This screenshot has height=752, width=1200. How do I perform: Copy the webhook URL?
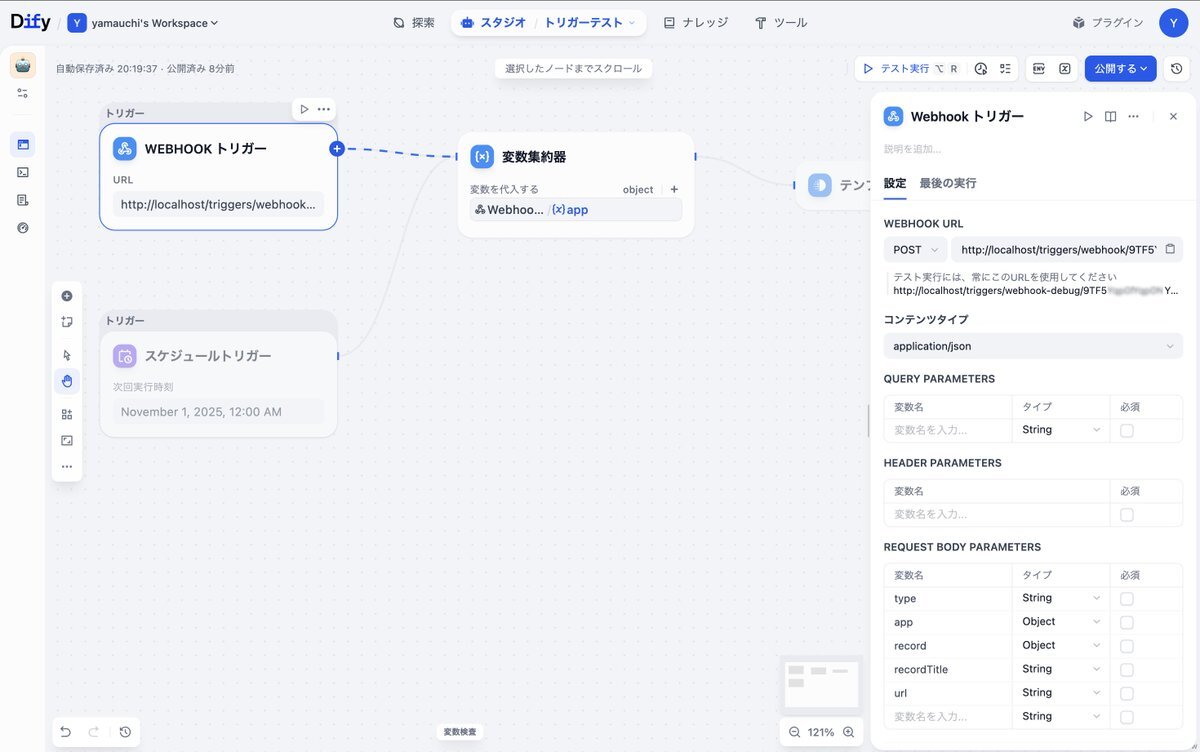[x=1170, y=249]
